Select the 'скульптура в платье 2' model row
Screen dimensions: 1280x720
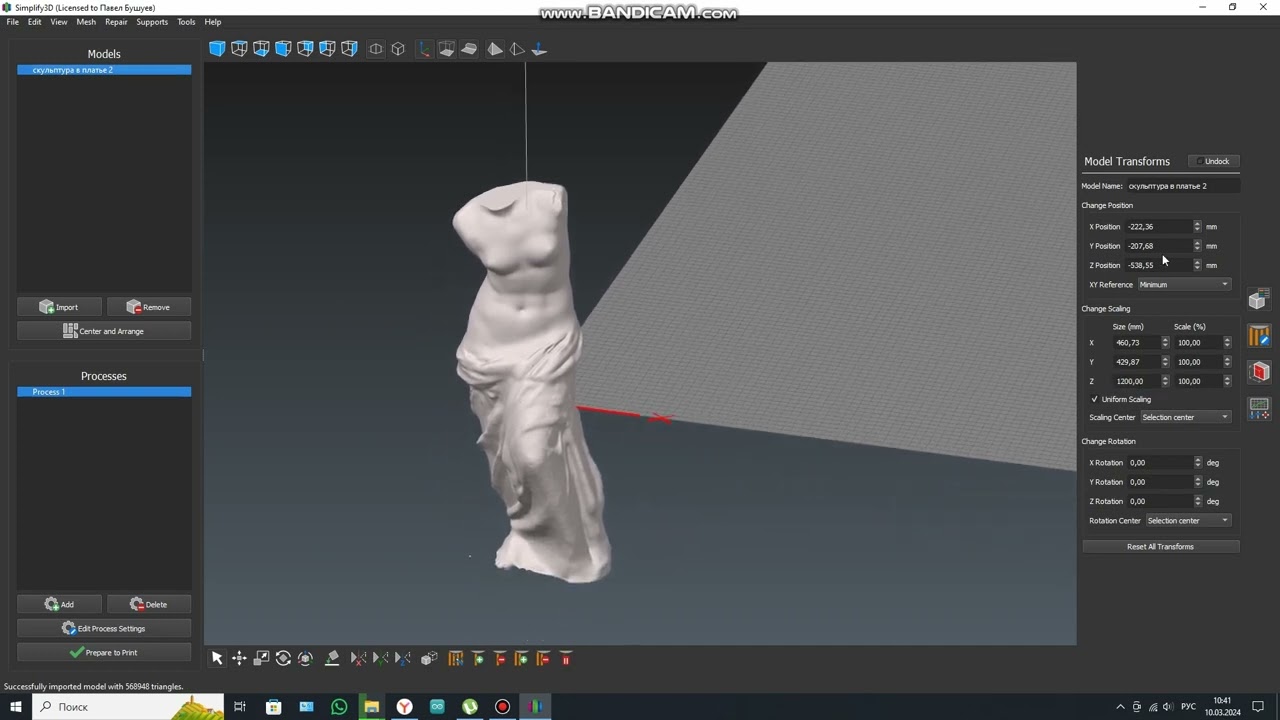[104, 70]
